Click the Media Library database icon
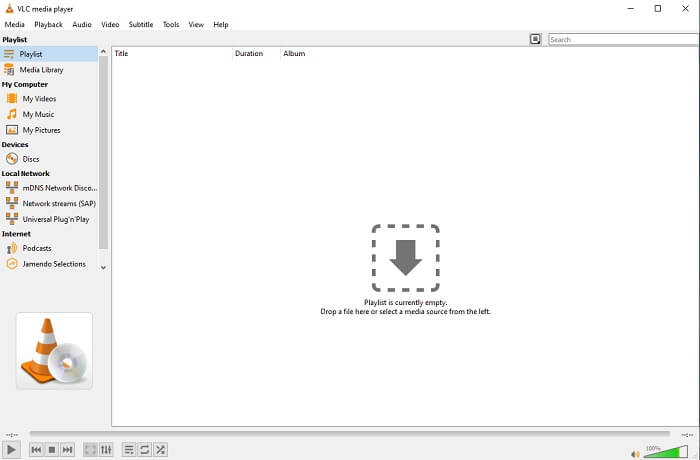Image resolution: width=700 pixels, height=460 pixels. (x=9, y=69)
